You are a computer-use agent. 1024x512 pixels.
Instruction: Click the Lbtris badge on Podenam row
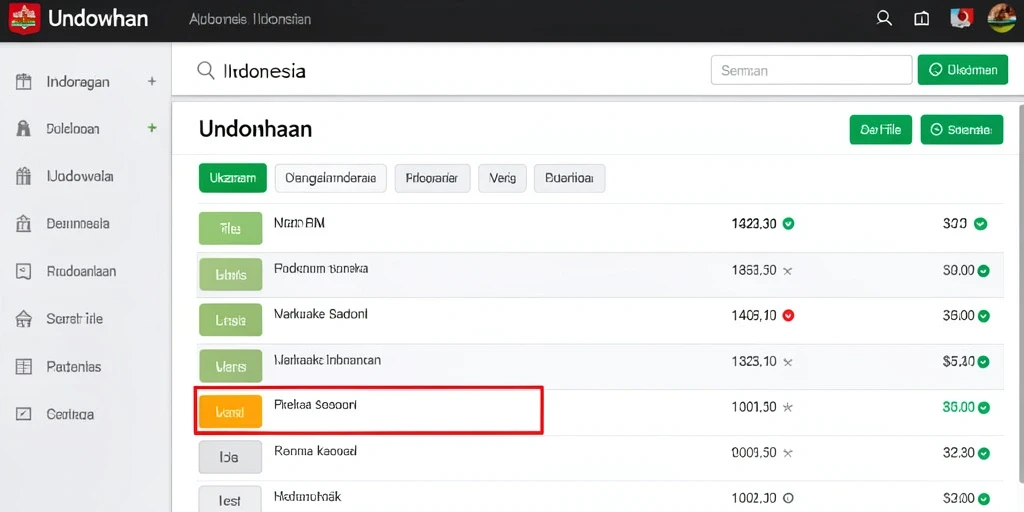230,274
